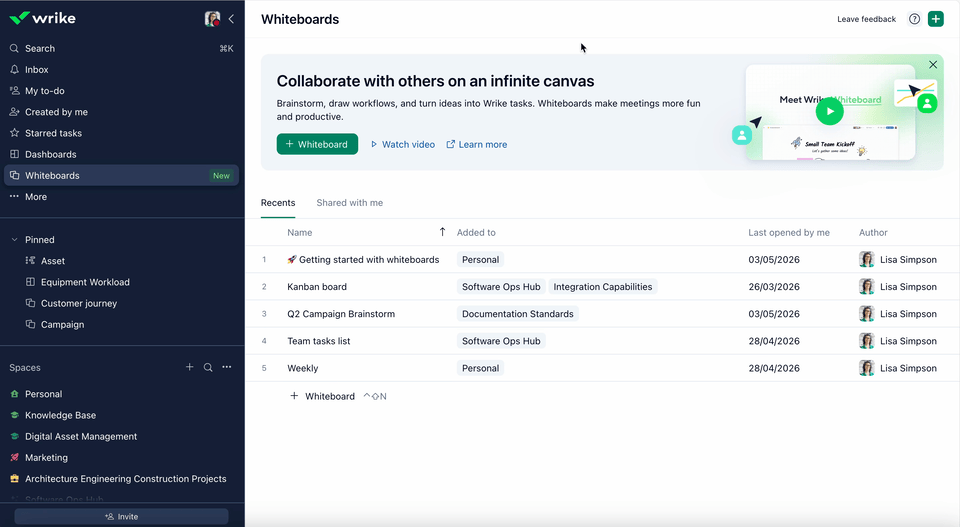Image resolution: width=960 pixels, height=527 pixels.
Task: Open Getting started with whiteboards
Action: point(369,260)
